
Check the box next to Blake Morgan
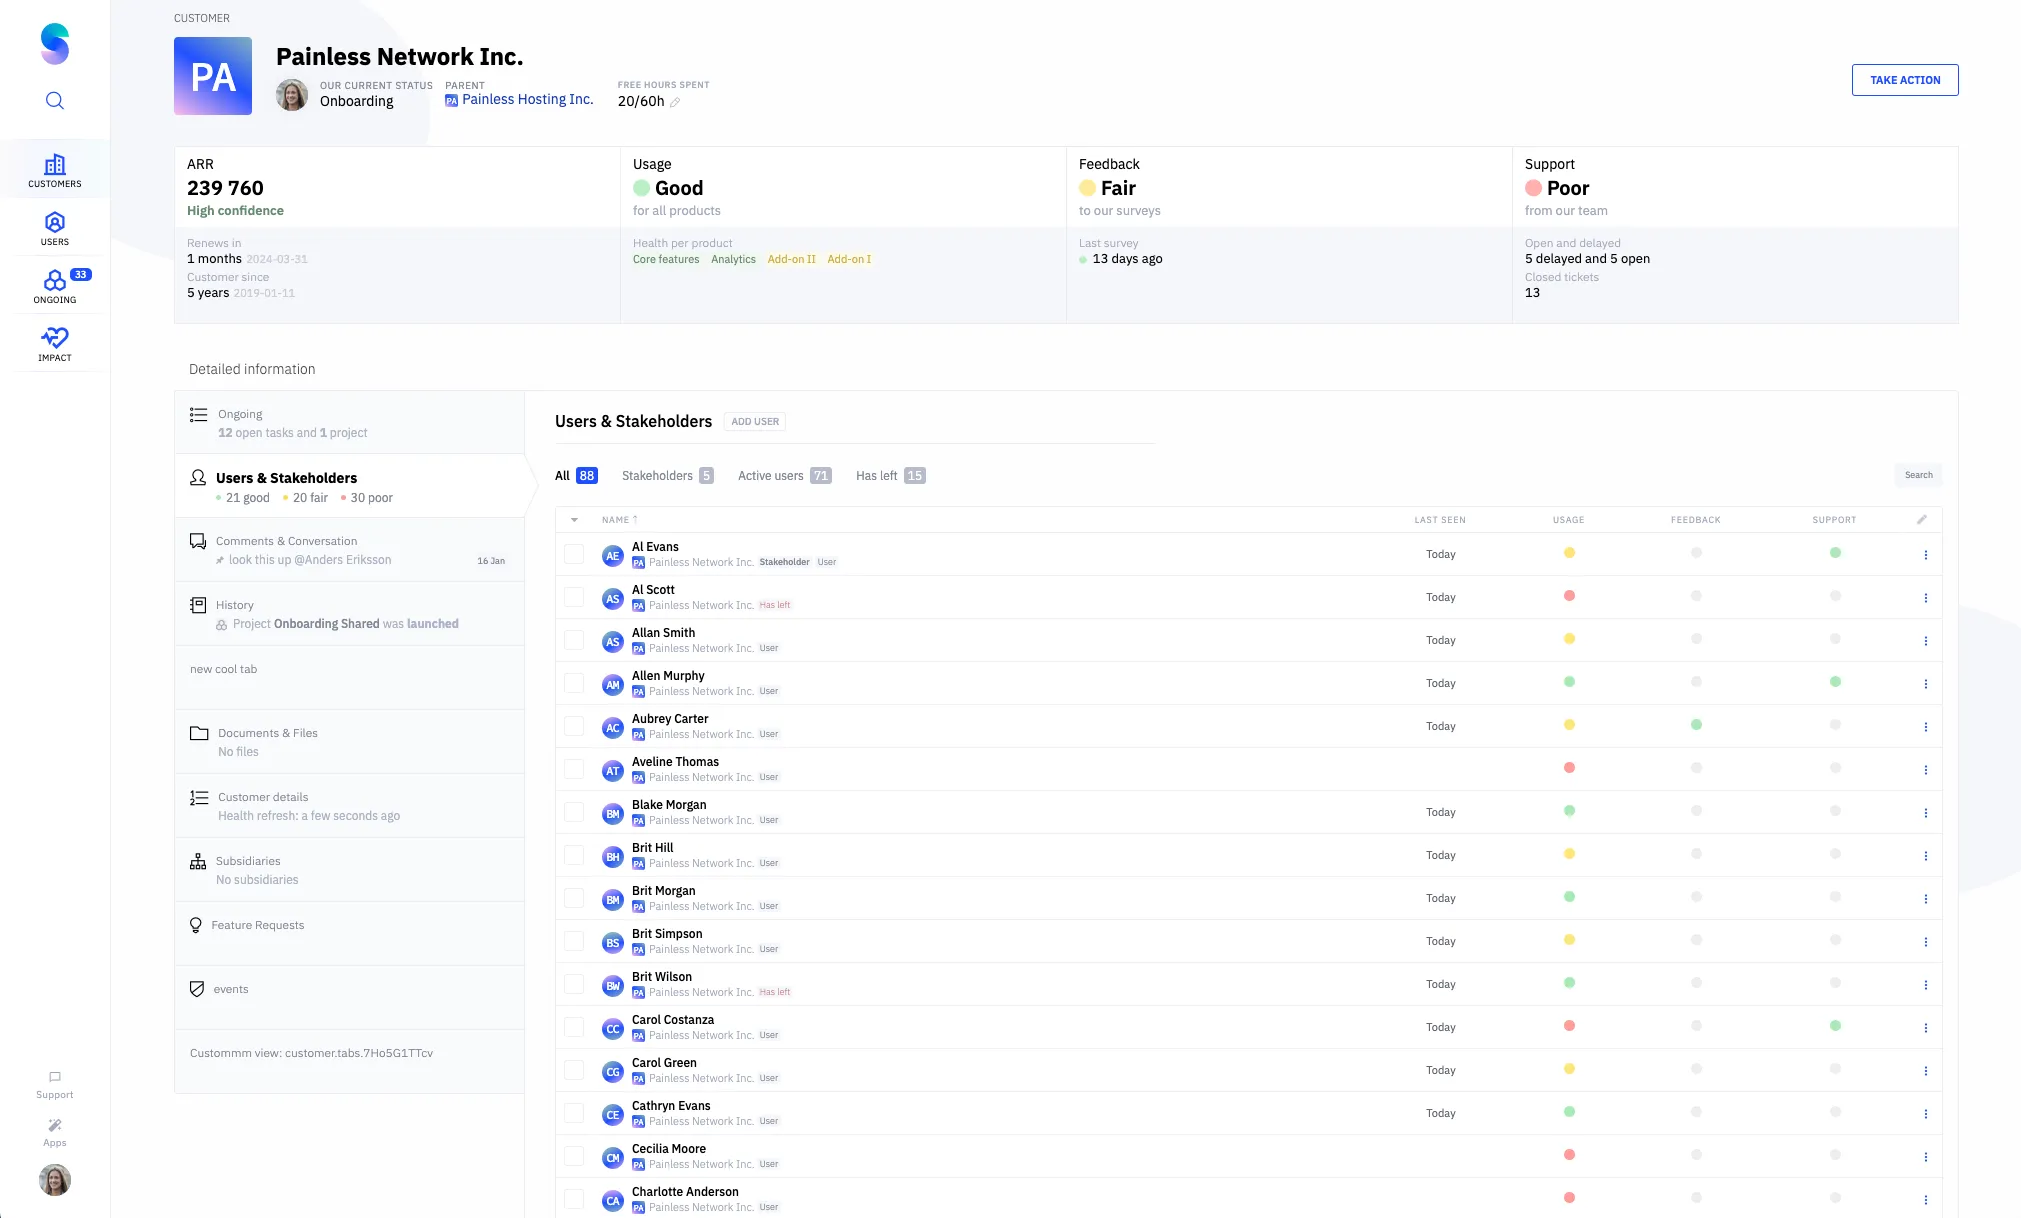(574, 812)
